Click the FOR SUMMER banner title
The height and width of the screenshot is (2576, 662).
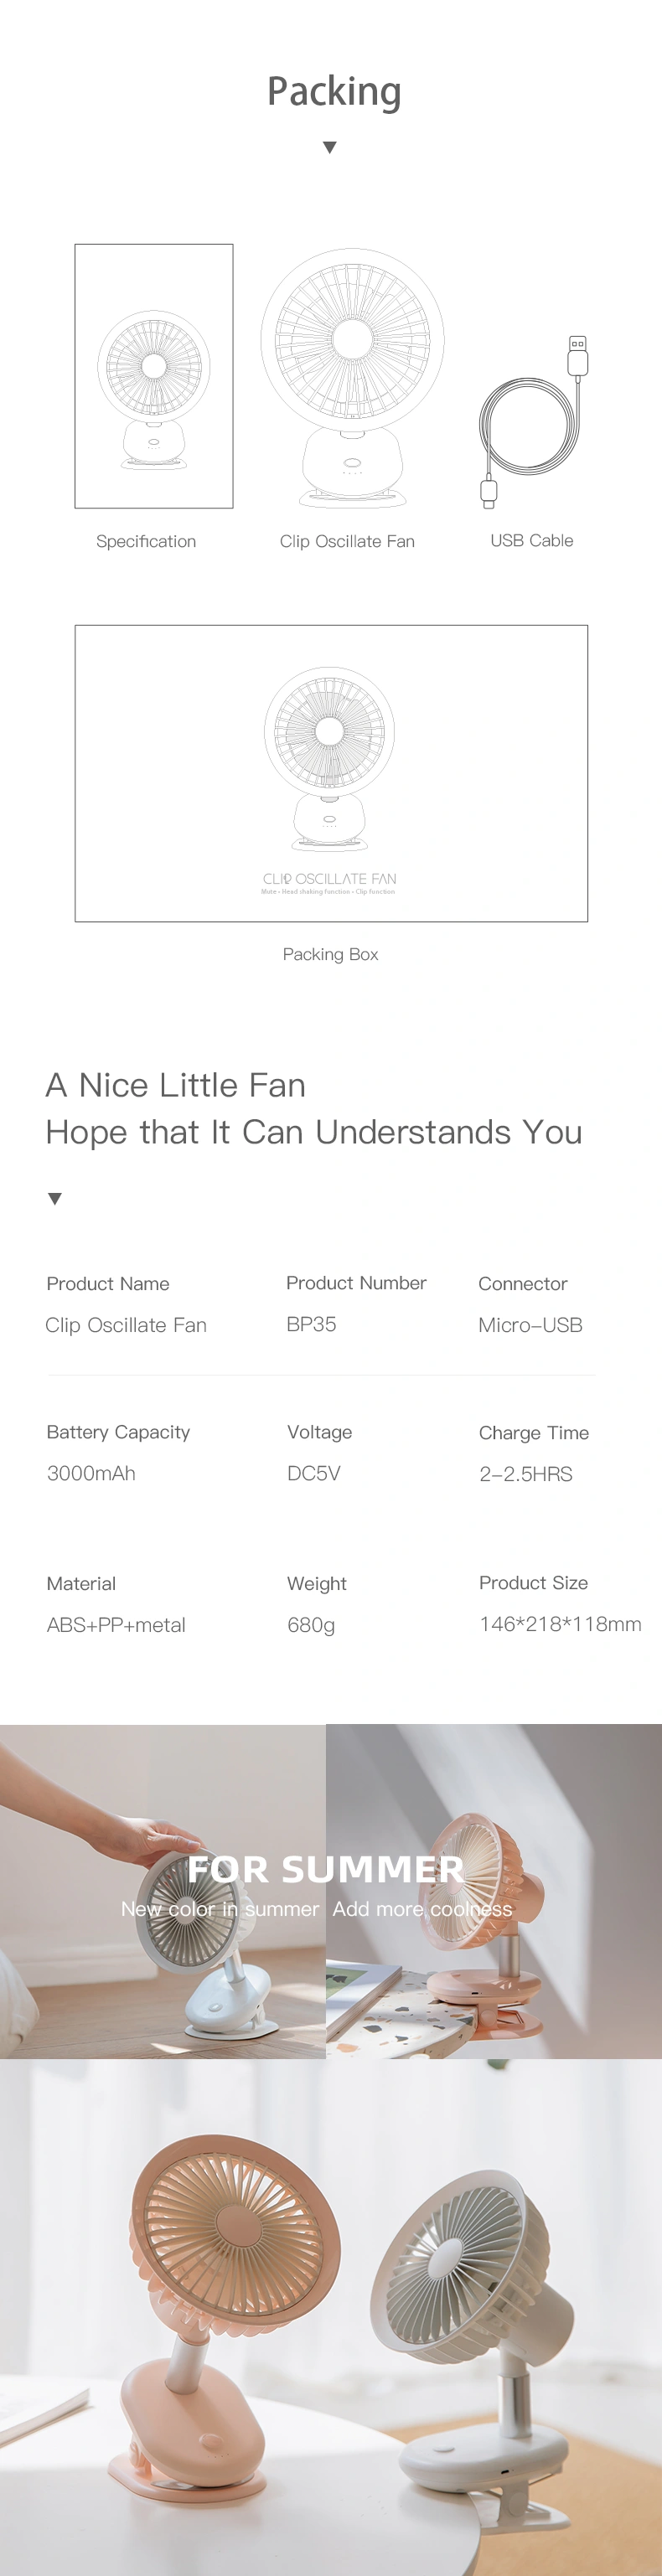[326, 1868]
